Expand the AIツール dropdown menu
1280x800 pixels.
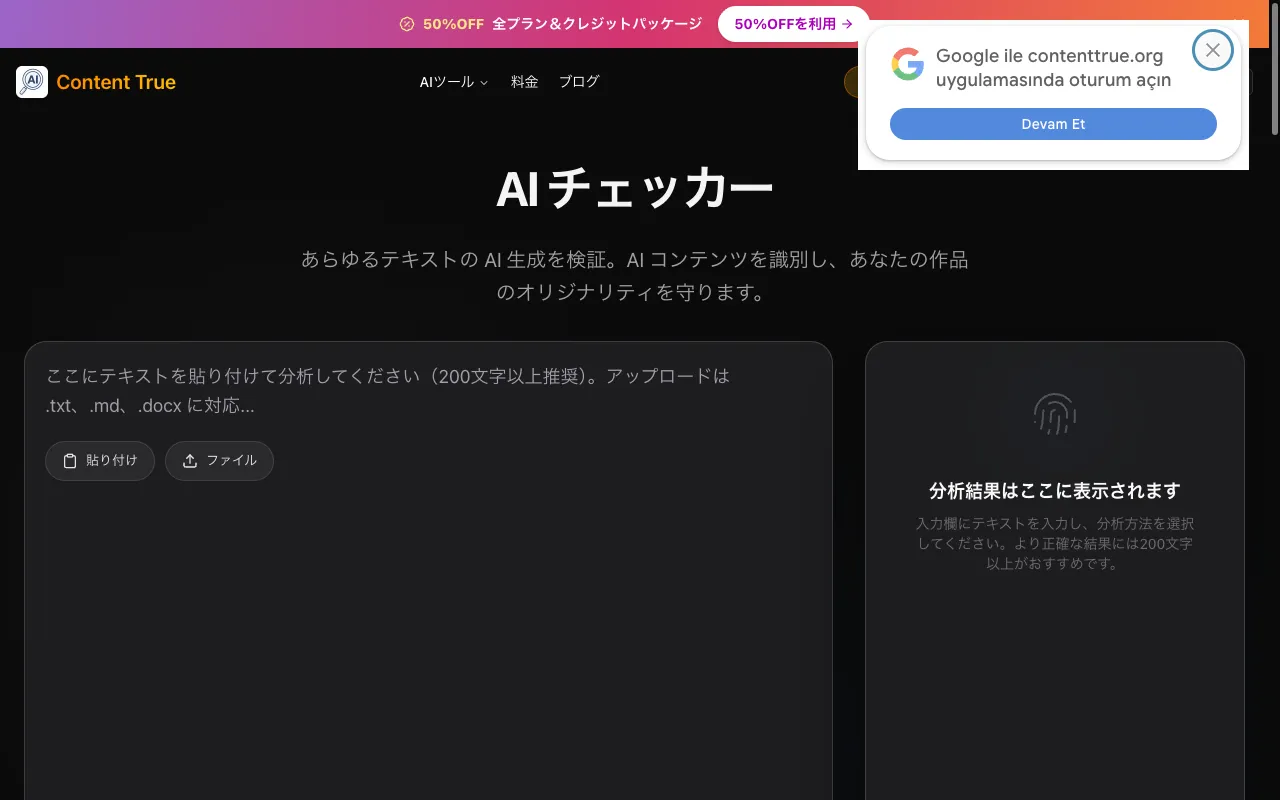[454, 82]
